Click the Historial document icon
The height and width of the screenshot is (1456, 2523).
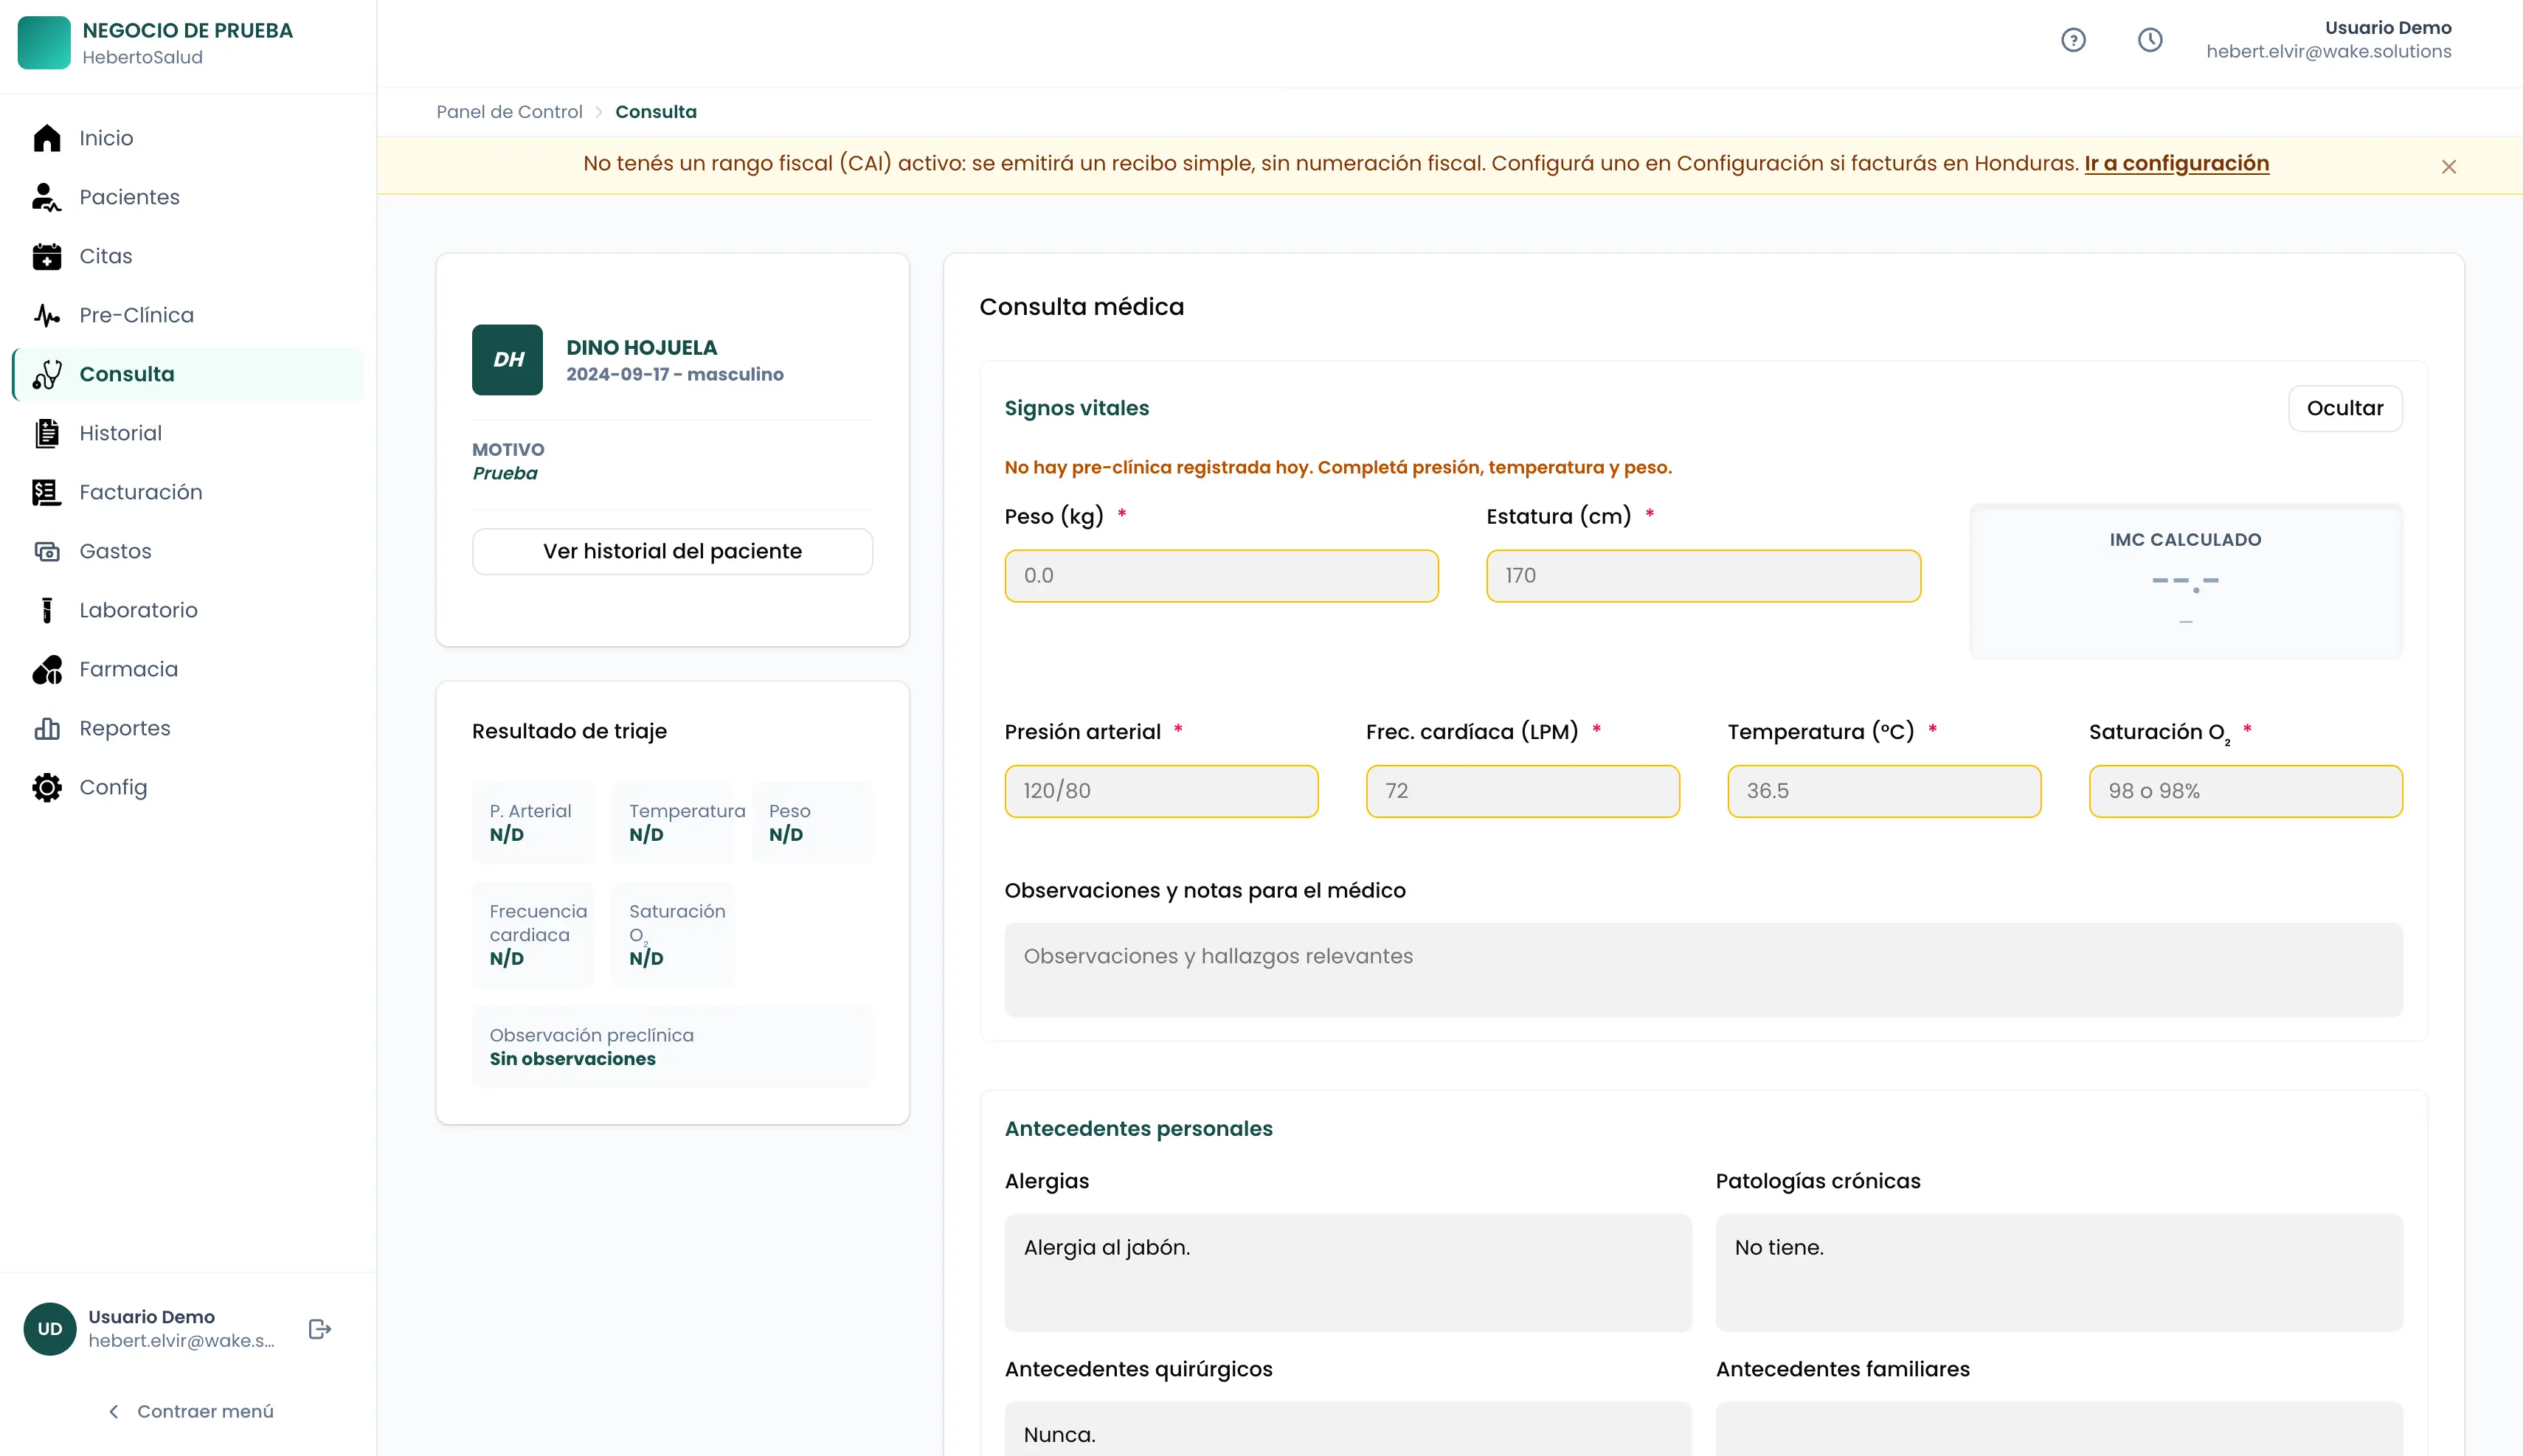click(47, 433)
